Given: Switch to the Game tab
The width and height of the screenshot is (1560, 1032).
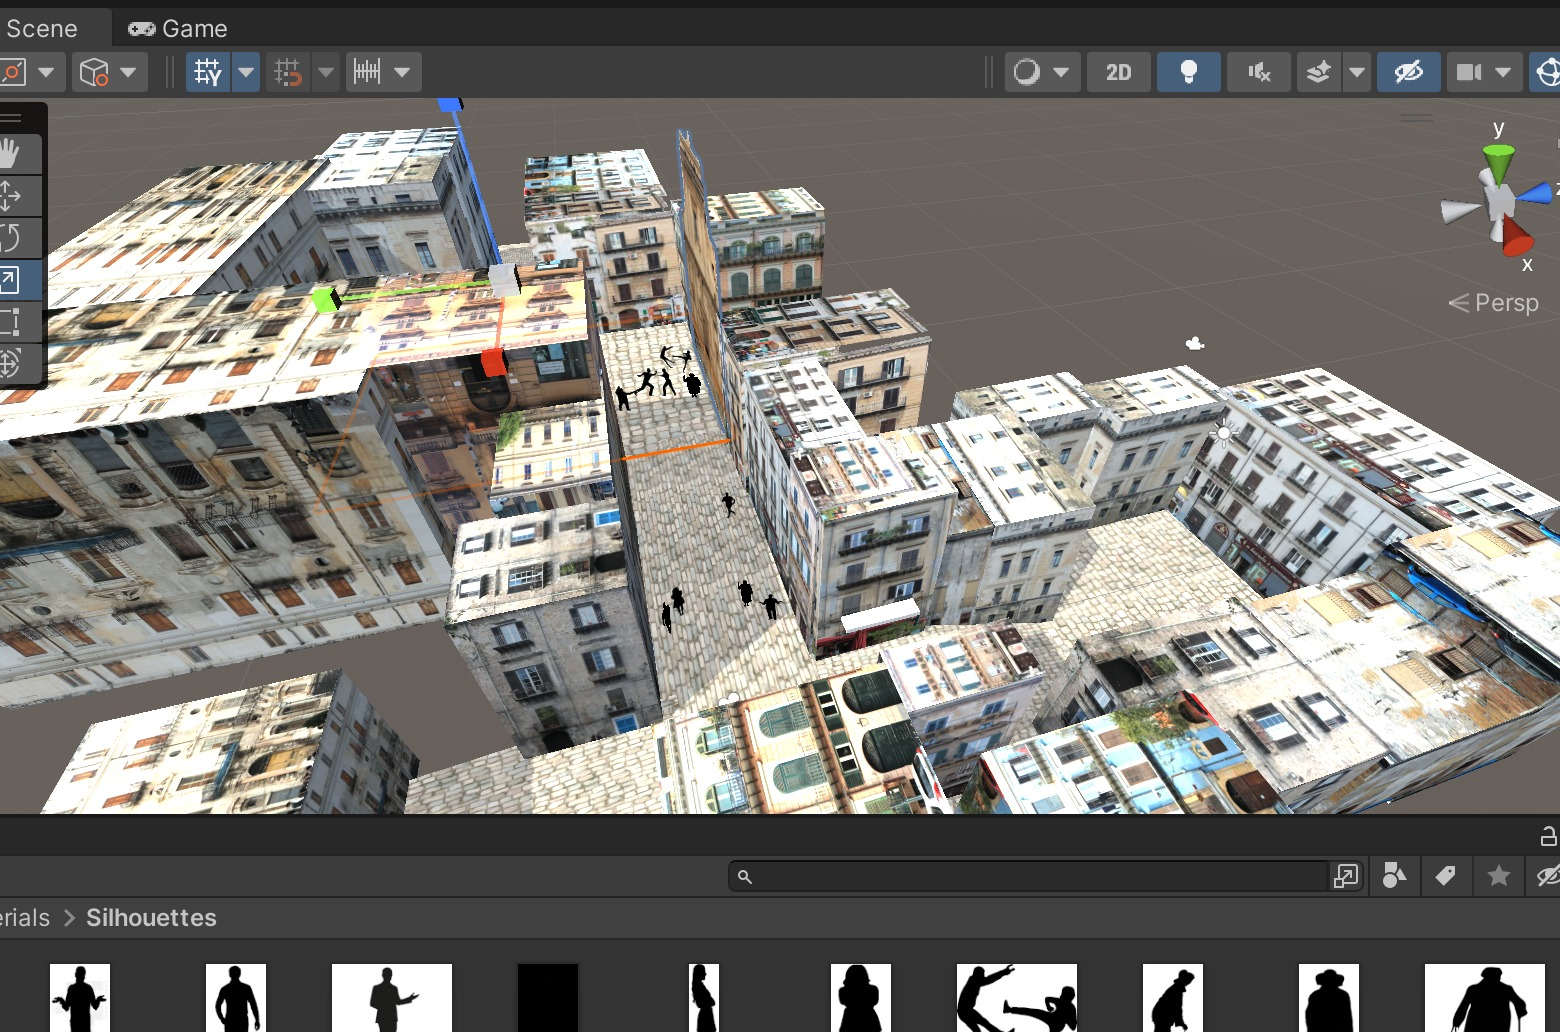Looking at the screenshot, I should 179,29.
